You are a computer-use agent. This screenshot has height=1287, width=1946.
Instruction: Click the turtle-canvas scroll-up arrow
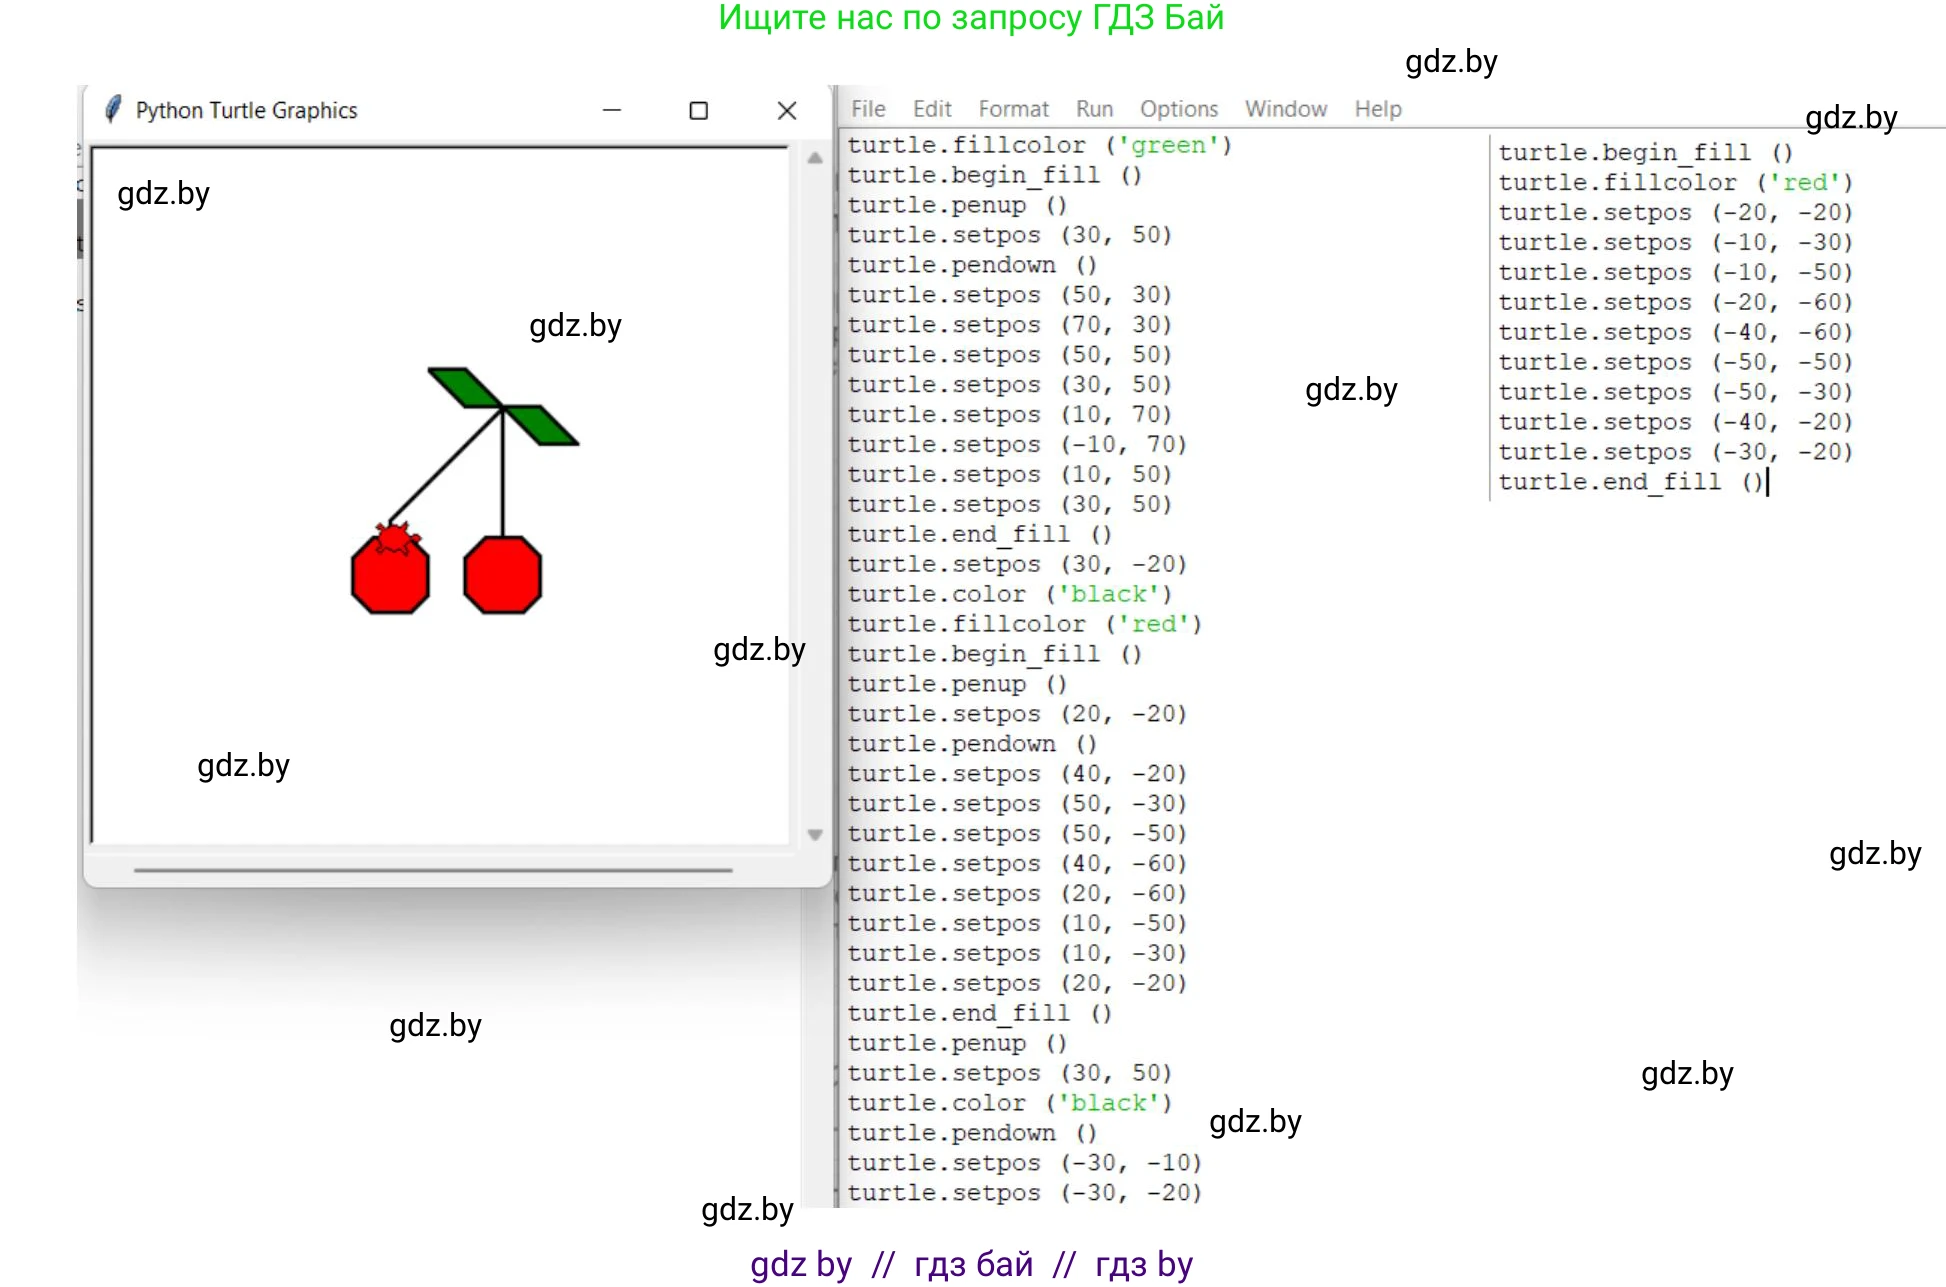(x=815, y=158)
